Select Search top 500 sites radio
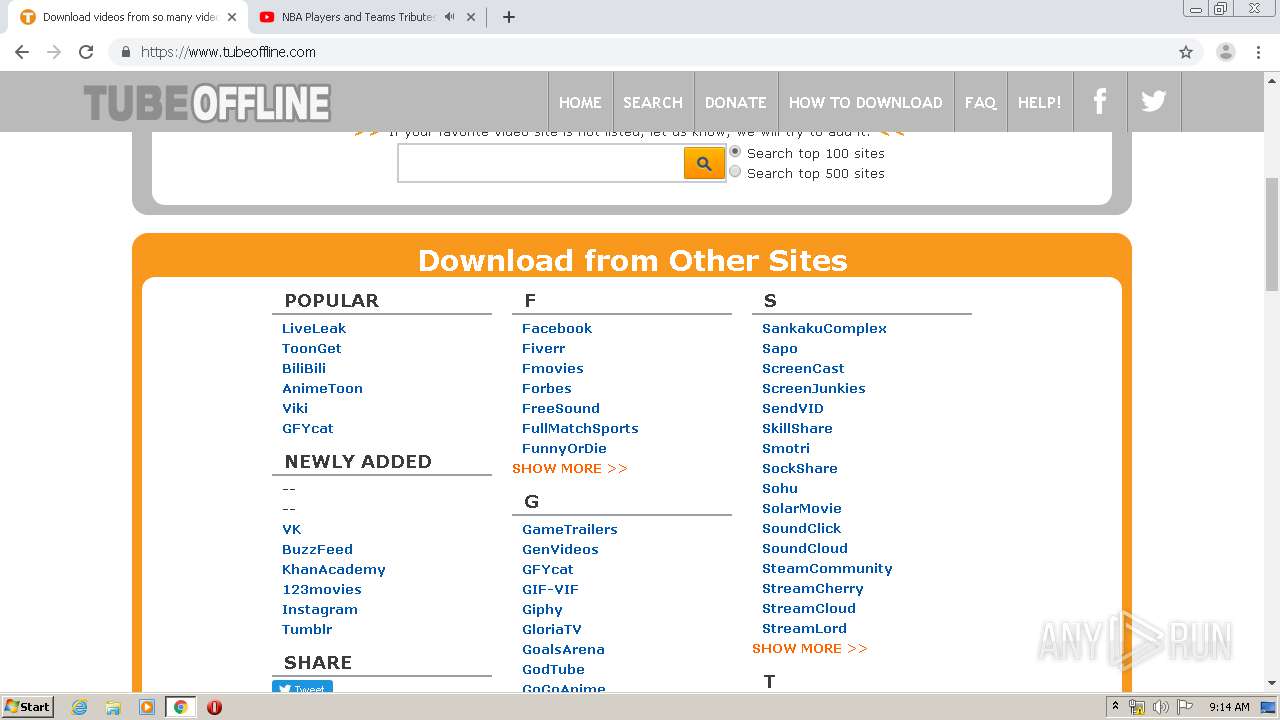 [x=735, y=172]
